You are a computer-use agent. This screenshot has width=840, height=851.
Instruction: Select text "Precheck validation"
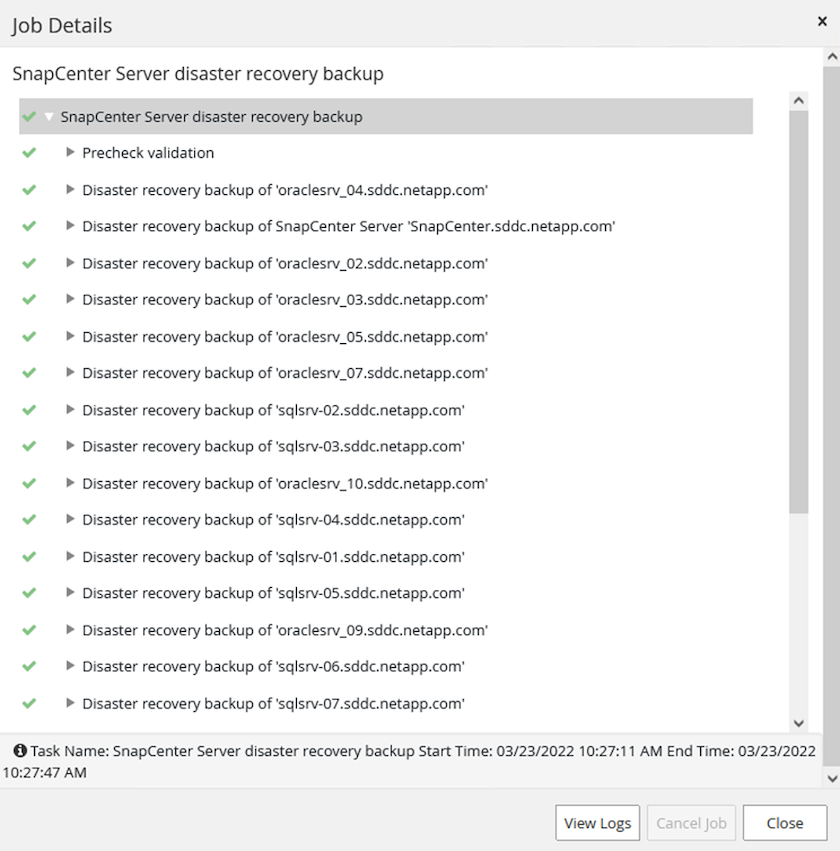click(148, 153)
